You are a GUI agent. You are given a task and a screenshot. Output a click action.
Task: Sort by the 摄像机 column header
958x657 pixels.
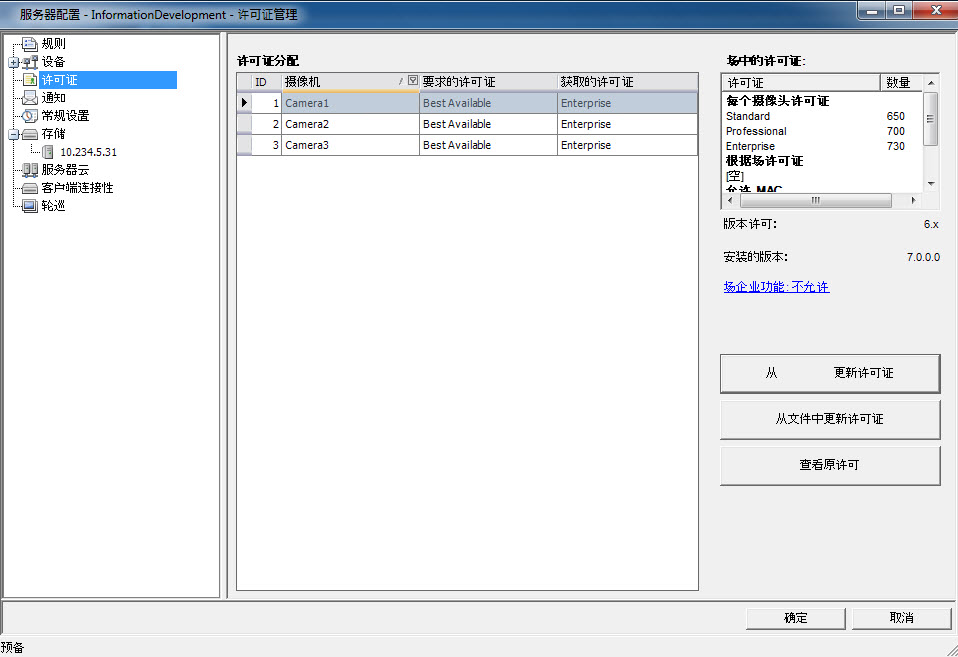350,82
